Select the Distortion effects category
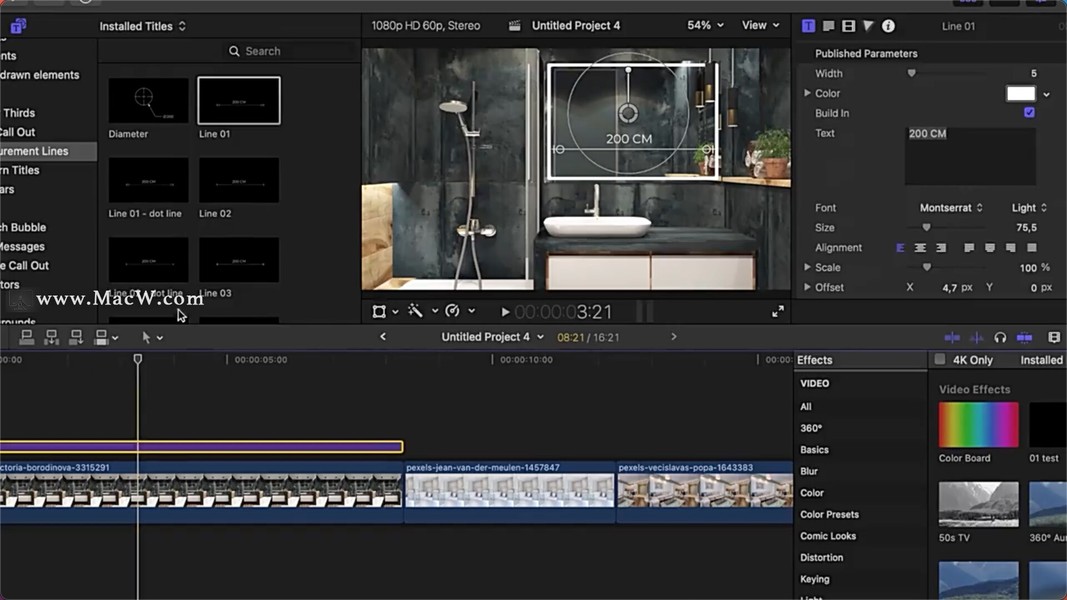This screenshot has width=1067, height=600. (821, 557)
